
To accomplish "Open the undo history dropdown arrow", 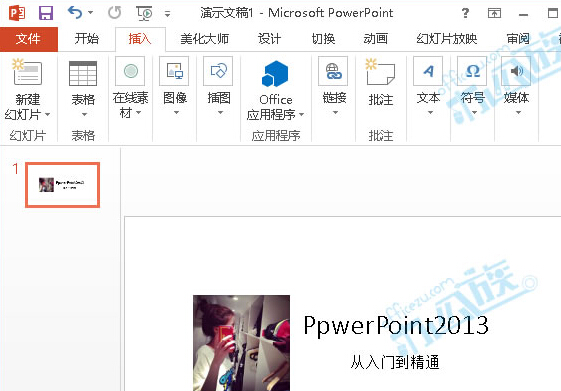I will click(91, 13).
